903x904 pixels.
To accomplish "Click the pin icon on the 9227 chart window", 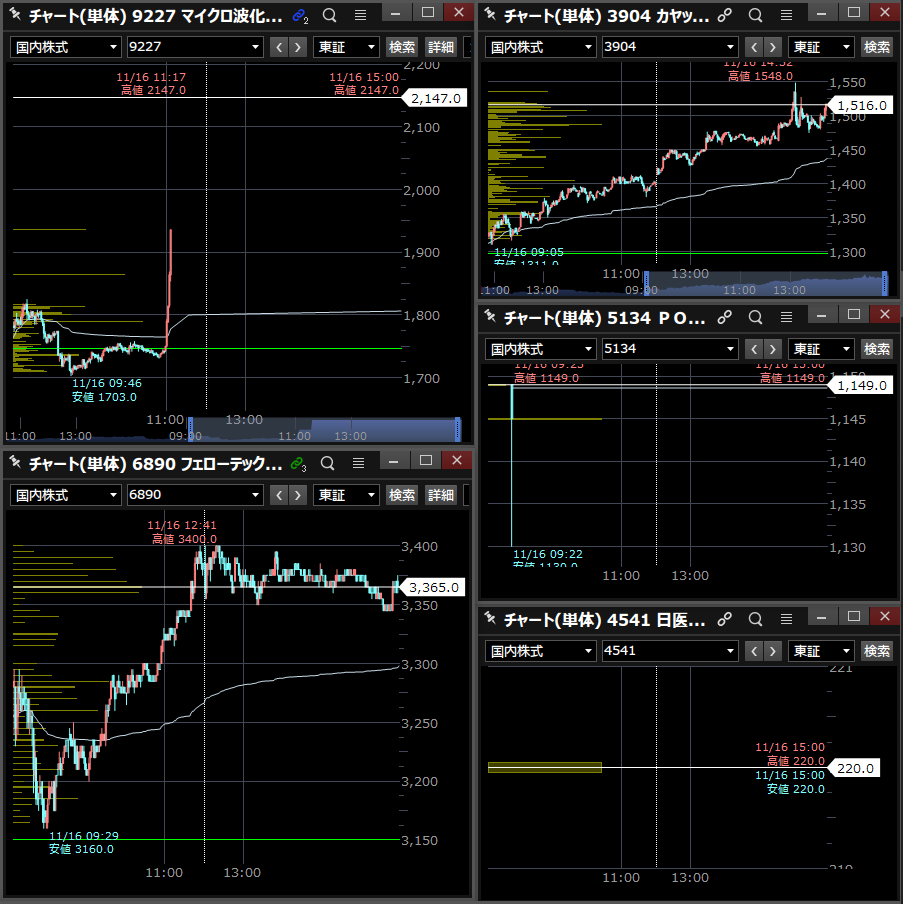I will pos(15,15).
